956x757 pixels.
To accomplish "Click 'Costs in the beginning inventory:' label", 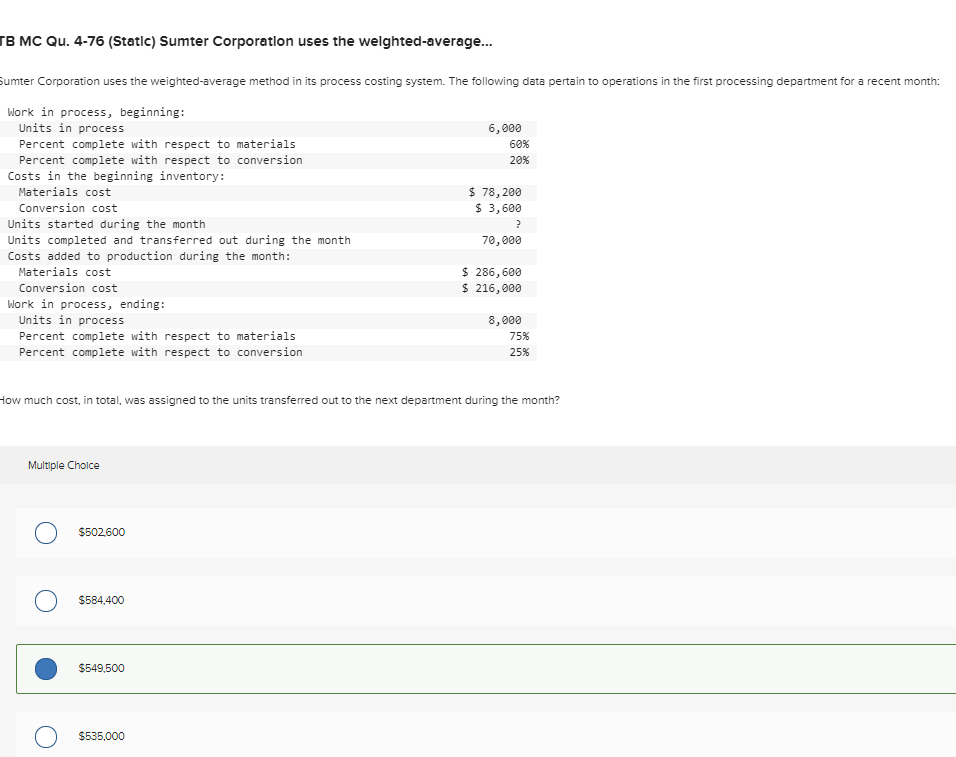I will click(x=116, y=176).
